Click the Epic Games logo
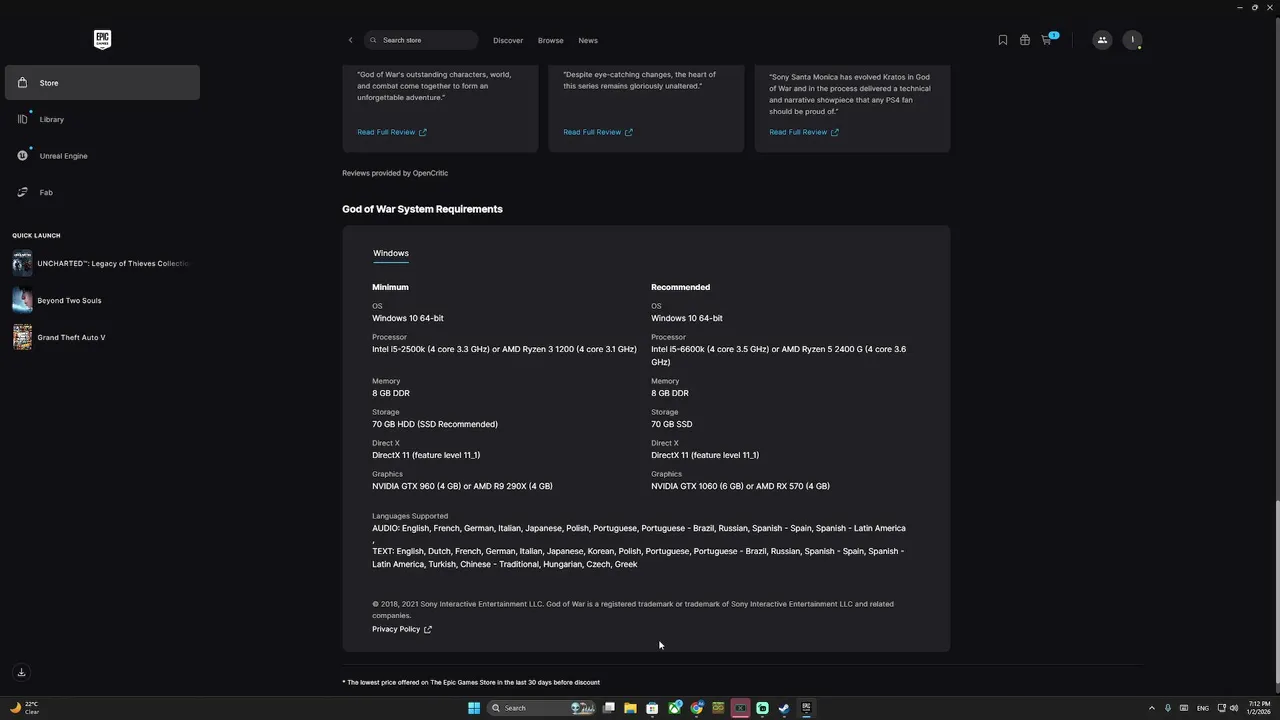 [x=102, y=40]
